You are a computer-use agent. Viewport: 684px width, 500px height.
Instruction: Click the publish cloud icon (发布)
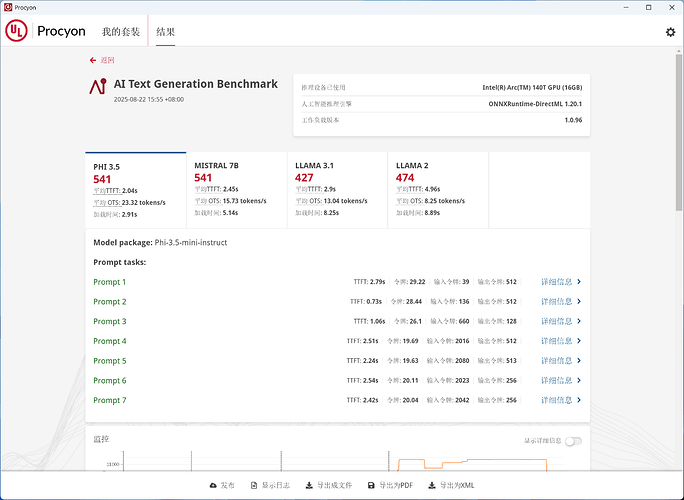(214, 485)
